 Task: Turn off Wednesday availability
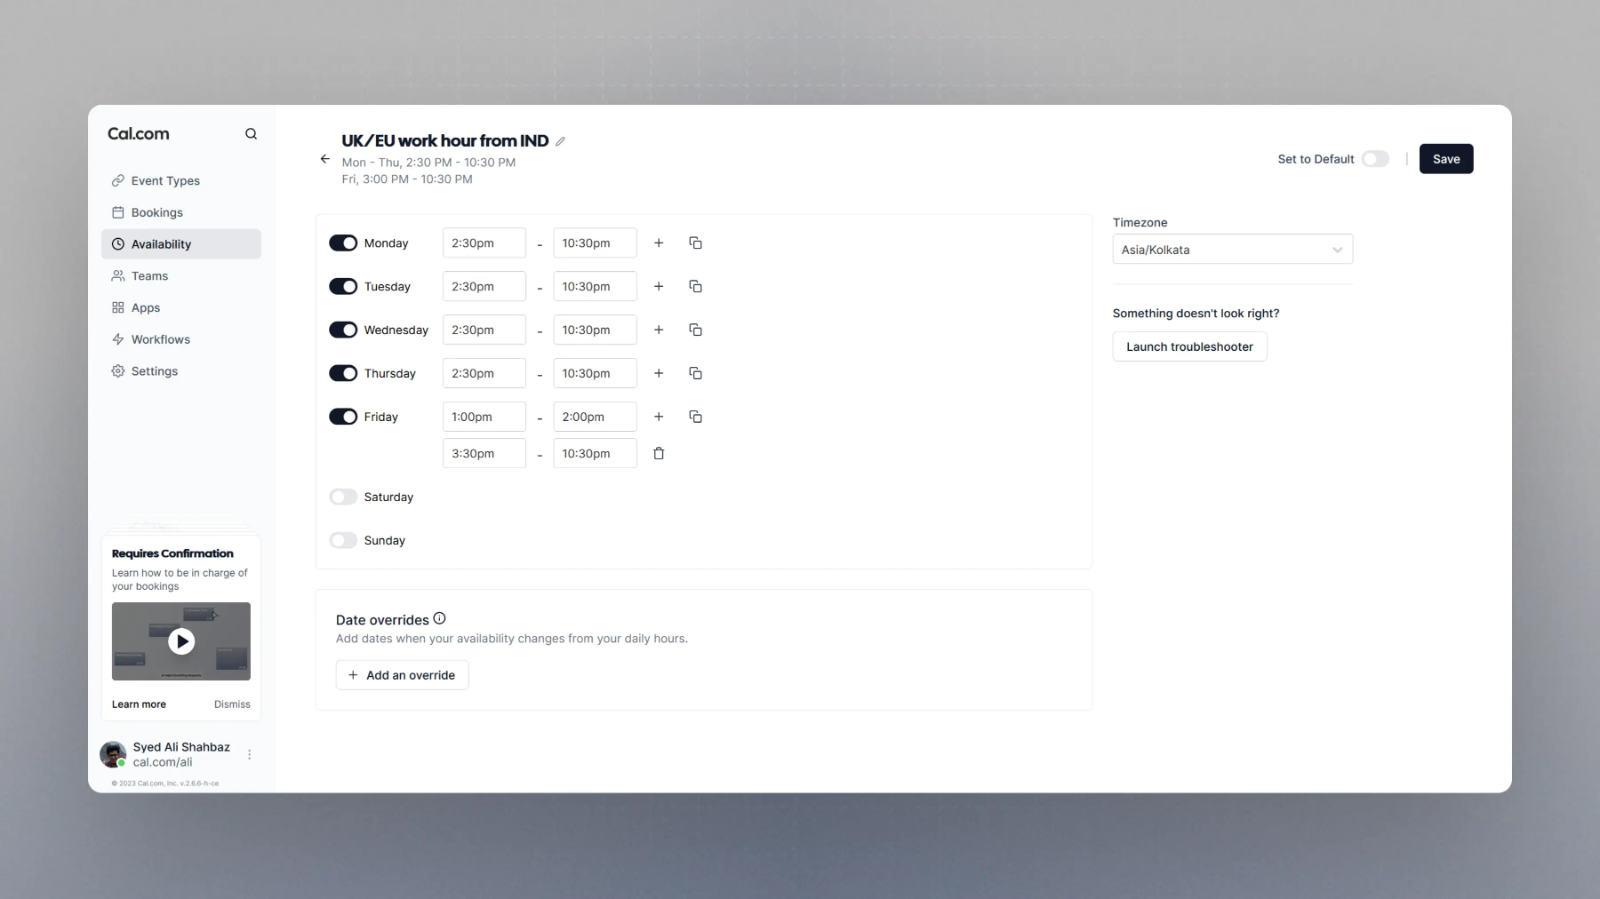click(343, 330)
